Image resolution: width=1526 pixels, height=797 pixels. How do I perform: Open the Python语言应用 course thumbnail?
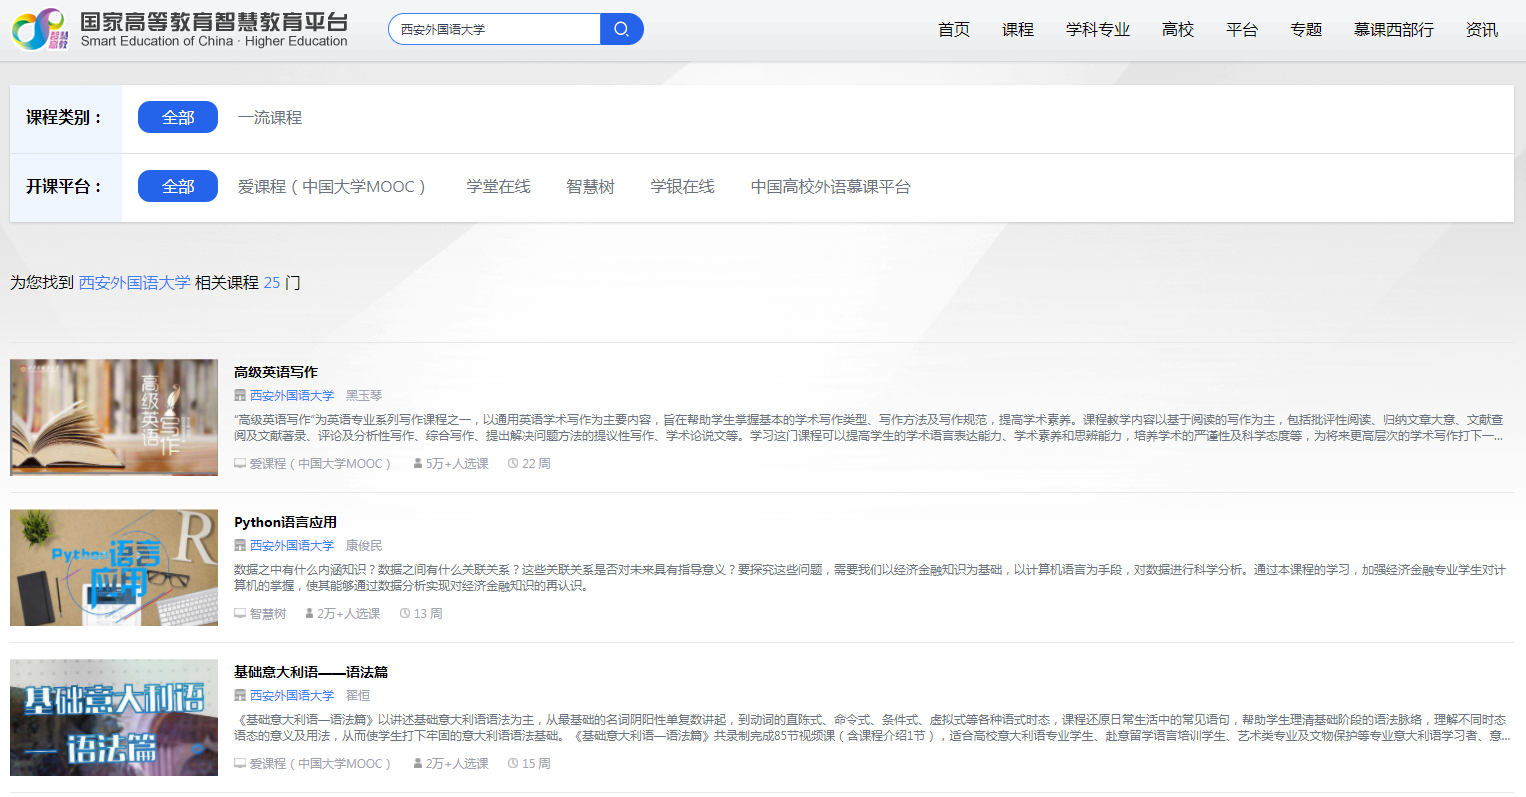pyautogui.click(x=114, y=567)
